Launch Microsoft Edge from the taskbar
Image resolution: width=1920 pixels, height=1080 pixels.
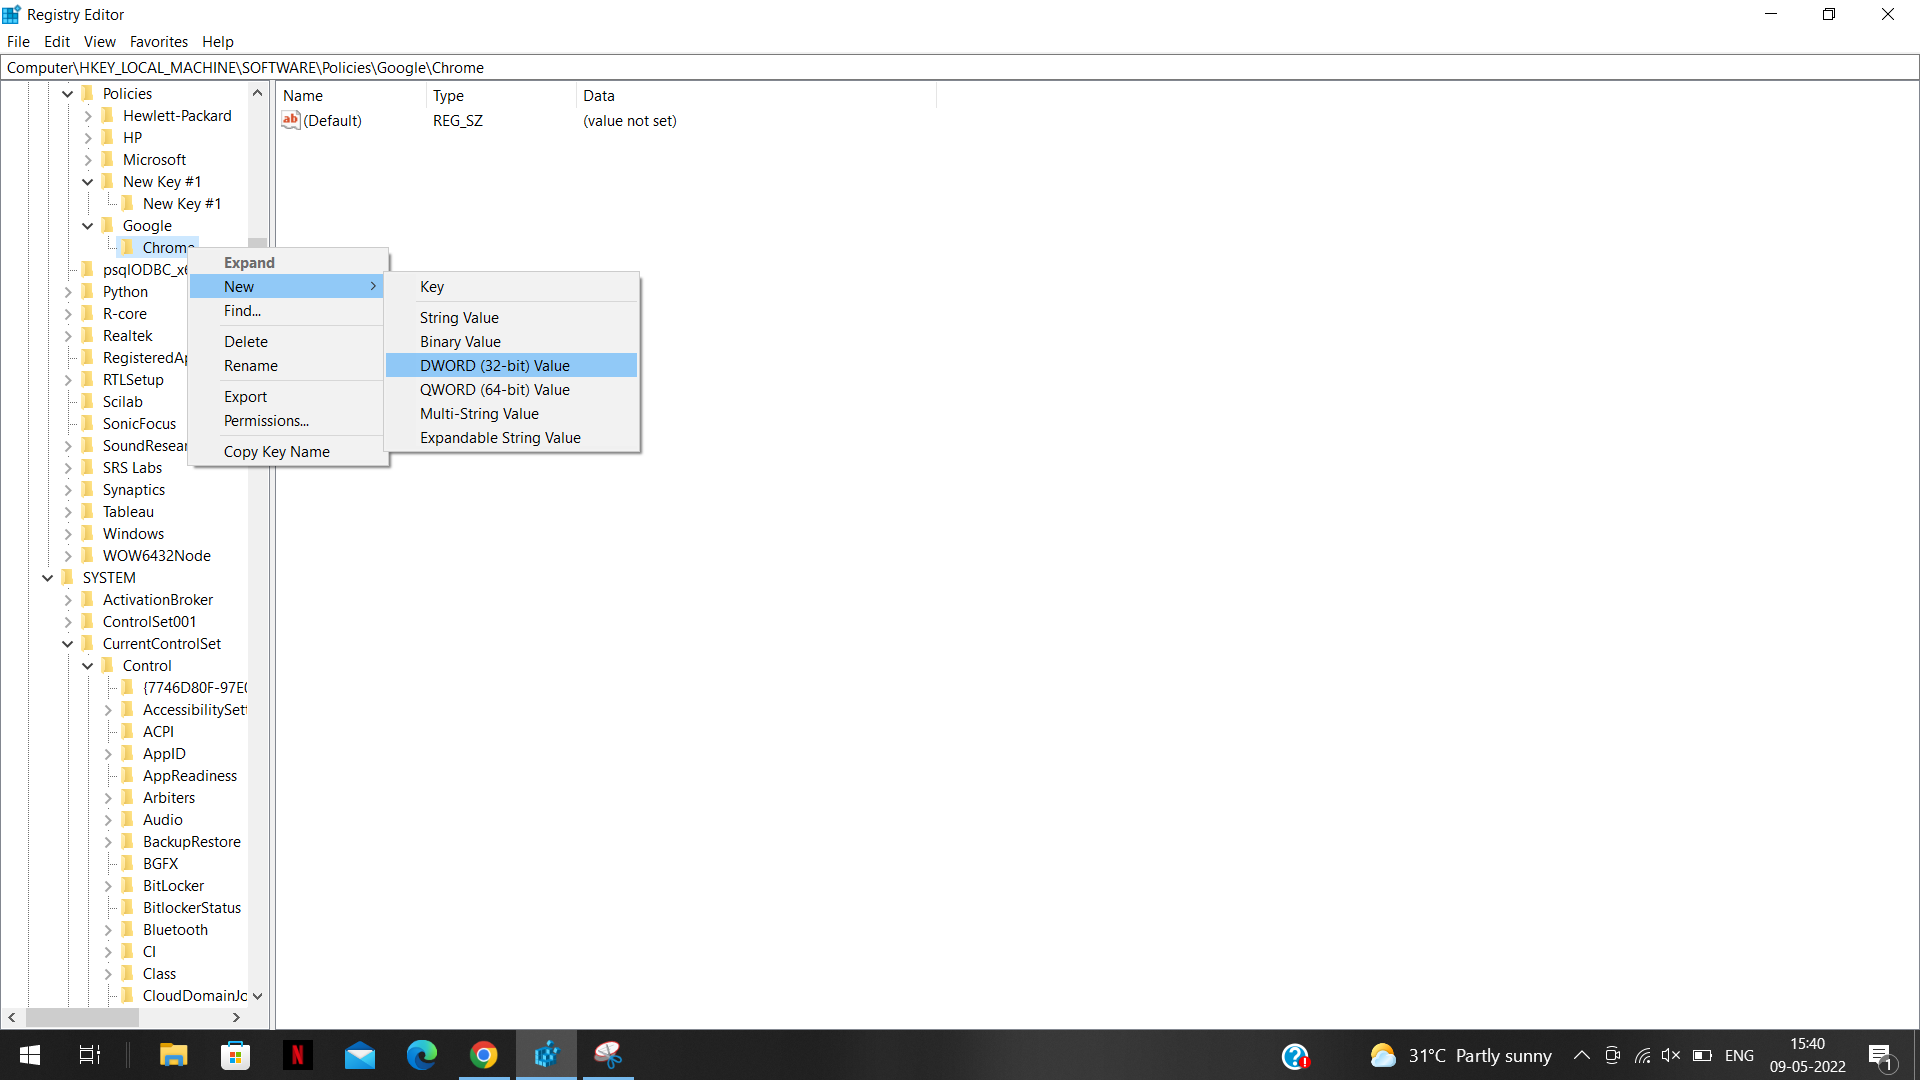pyautogui.click(x=421, y=1055)
